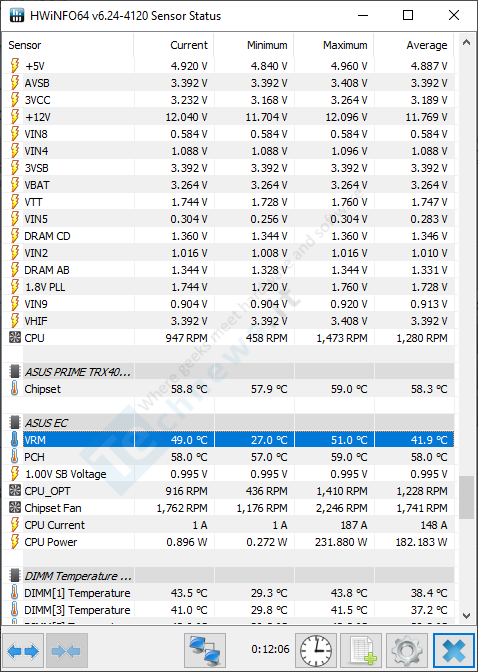Select the DIMM[3] Temperature row
478x672 pixels.
point(228,610)
